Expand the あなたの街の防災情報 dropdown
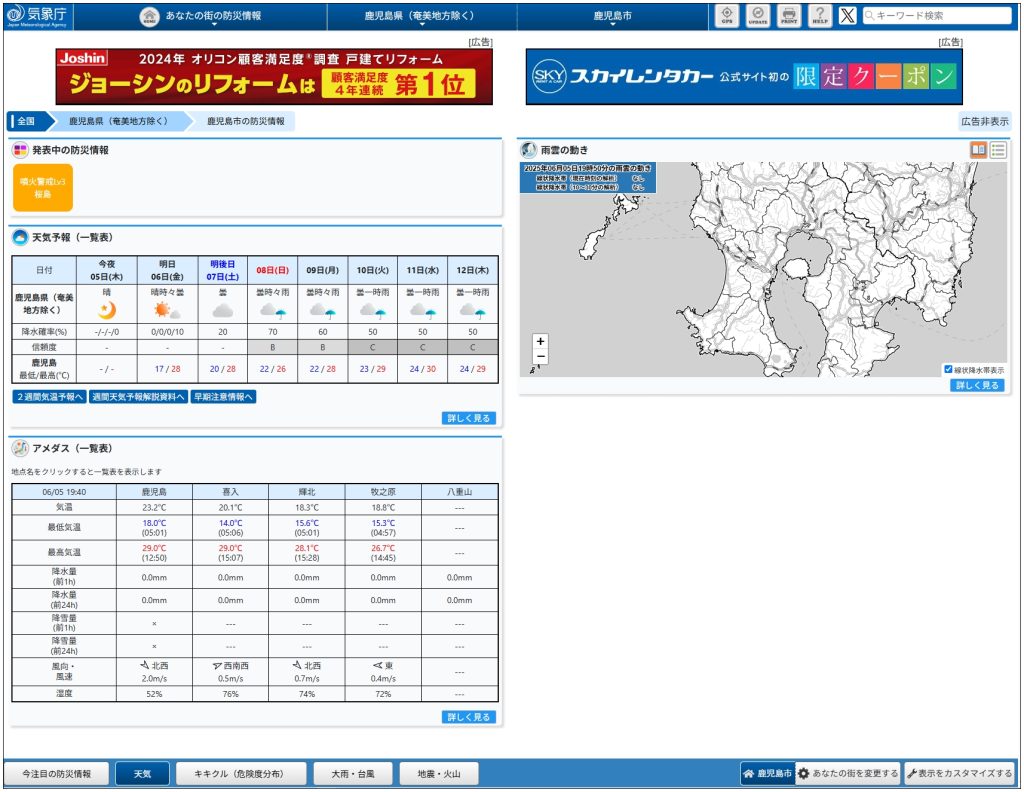 pyautogui.click(x=212, y=17)
